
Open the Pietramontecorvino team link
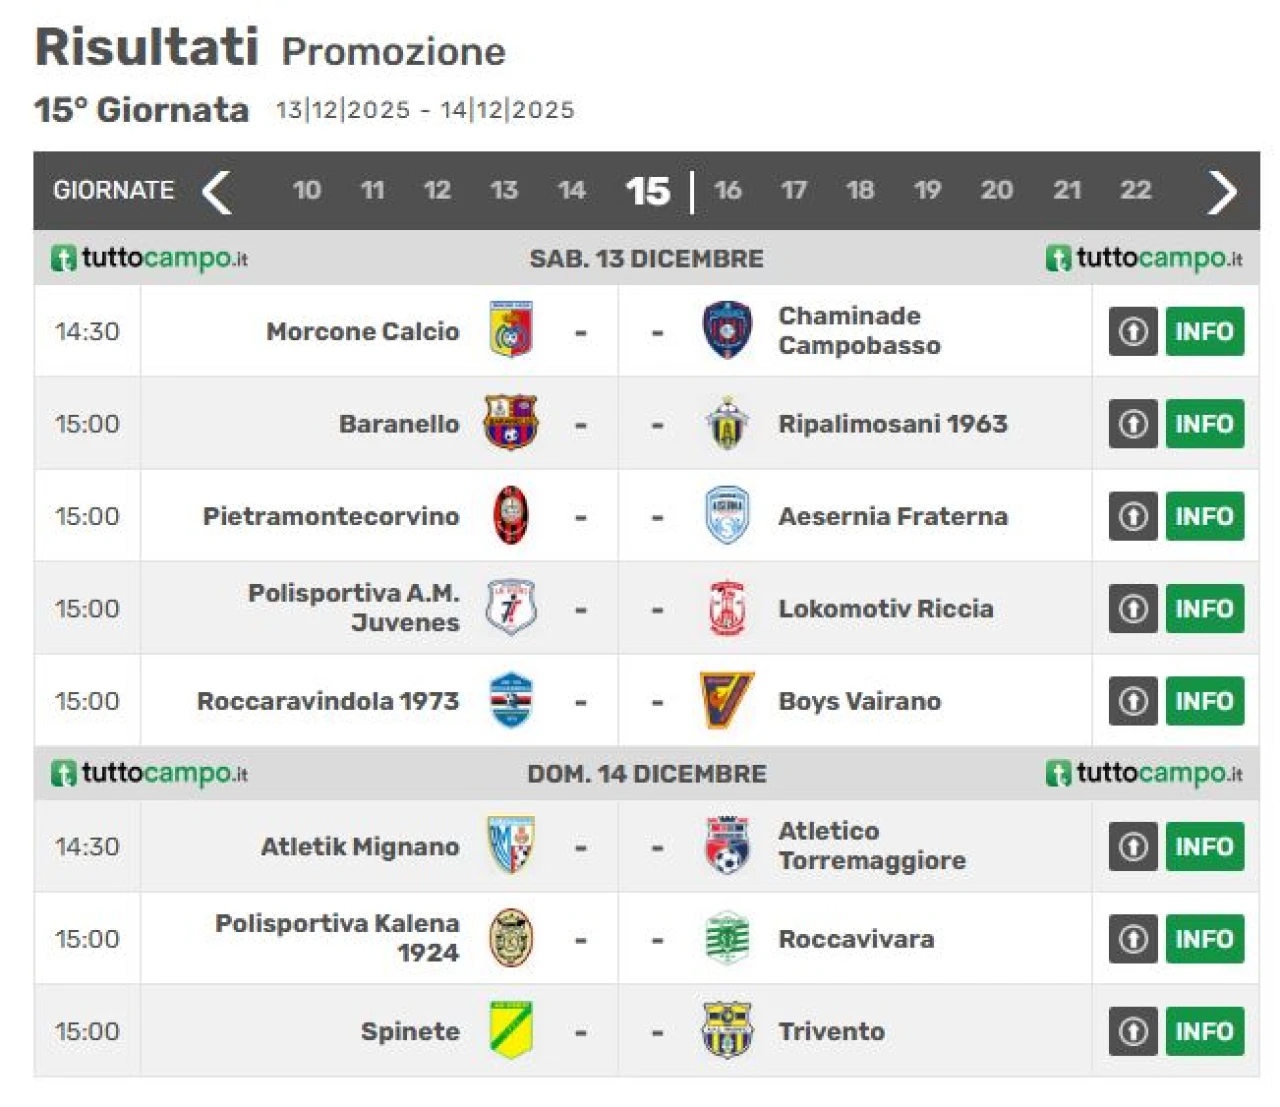(x=331, y=516)
